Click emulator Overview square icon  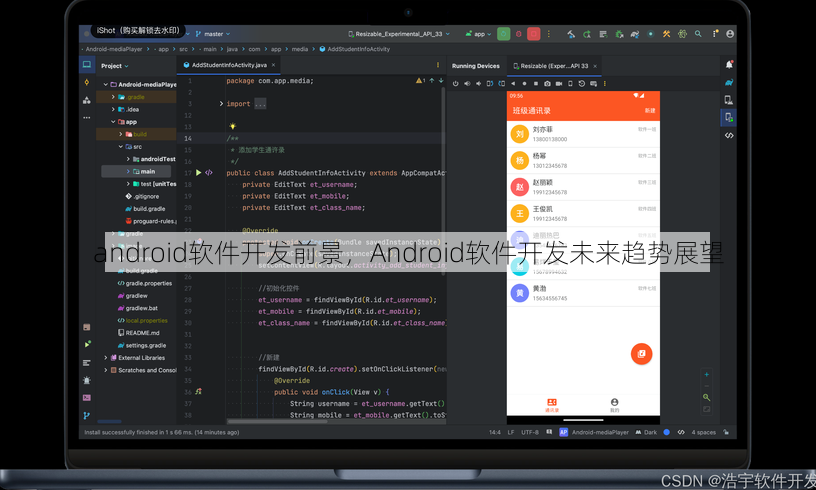[536, 83]
